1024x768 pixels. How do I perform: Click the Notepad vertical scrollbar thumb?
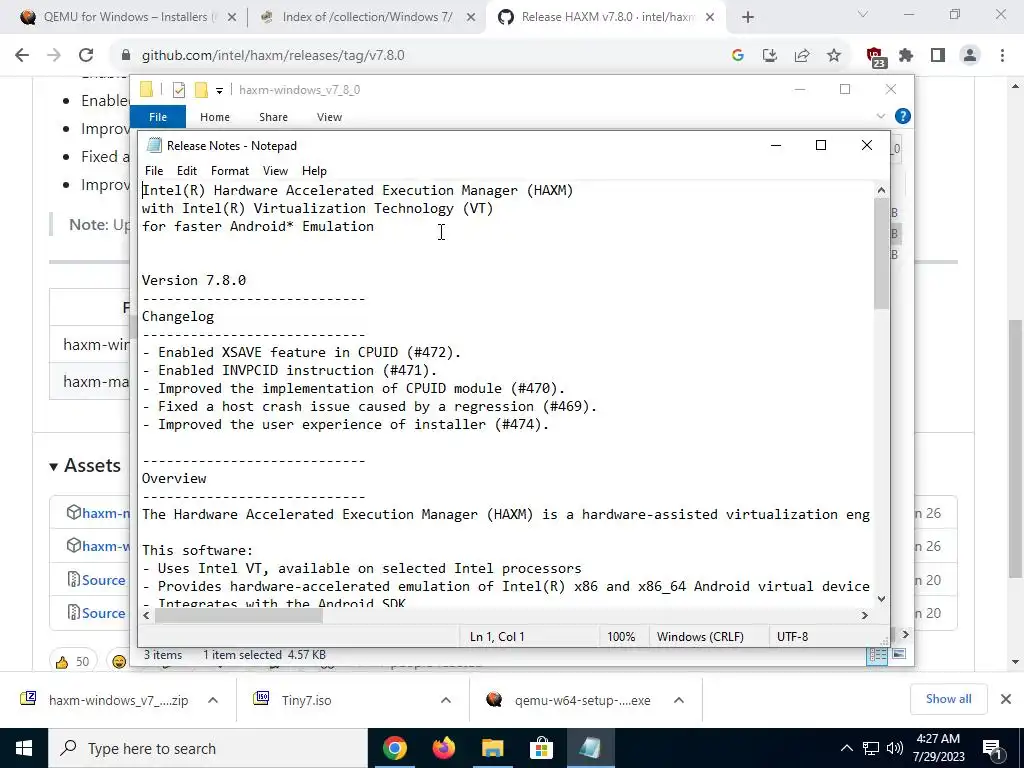click(x=882, y=253)
